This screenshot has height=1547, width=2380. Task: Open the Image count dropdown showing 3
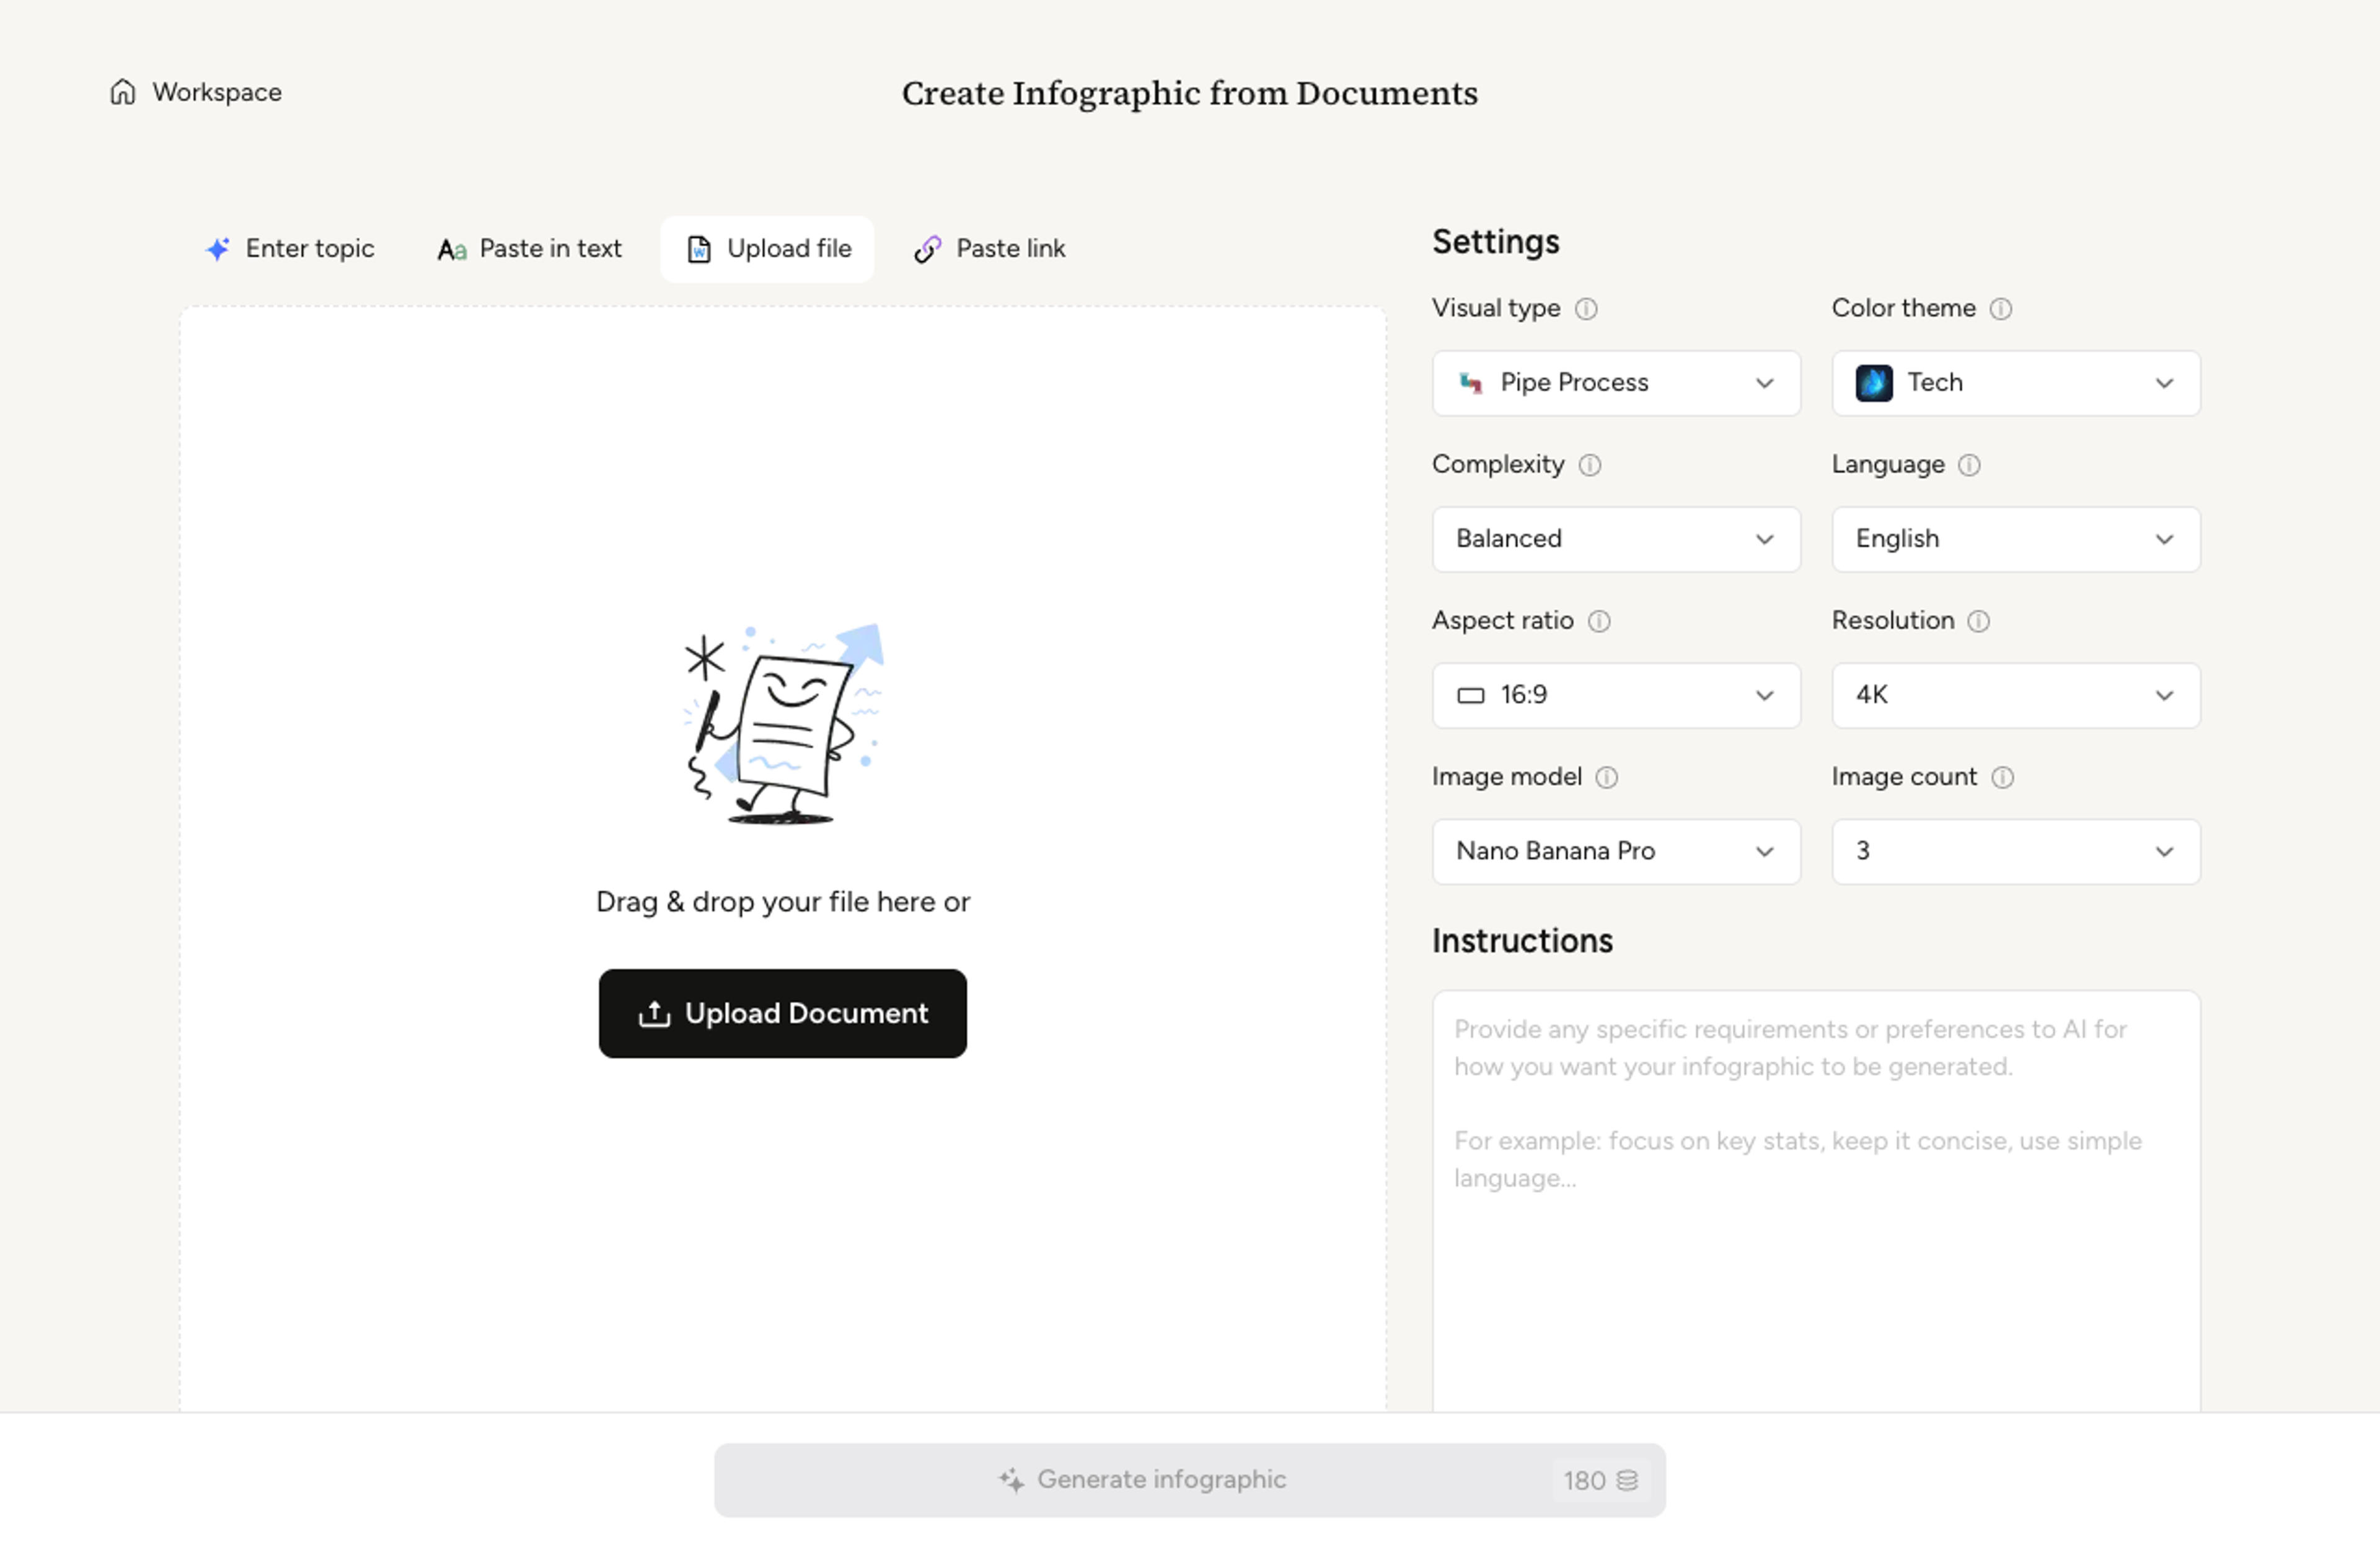tap(2015, 851)
